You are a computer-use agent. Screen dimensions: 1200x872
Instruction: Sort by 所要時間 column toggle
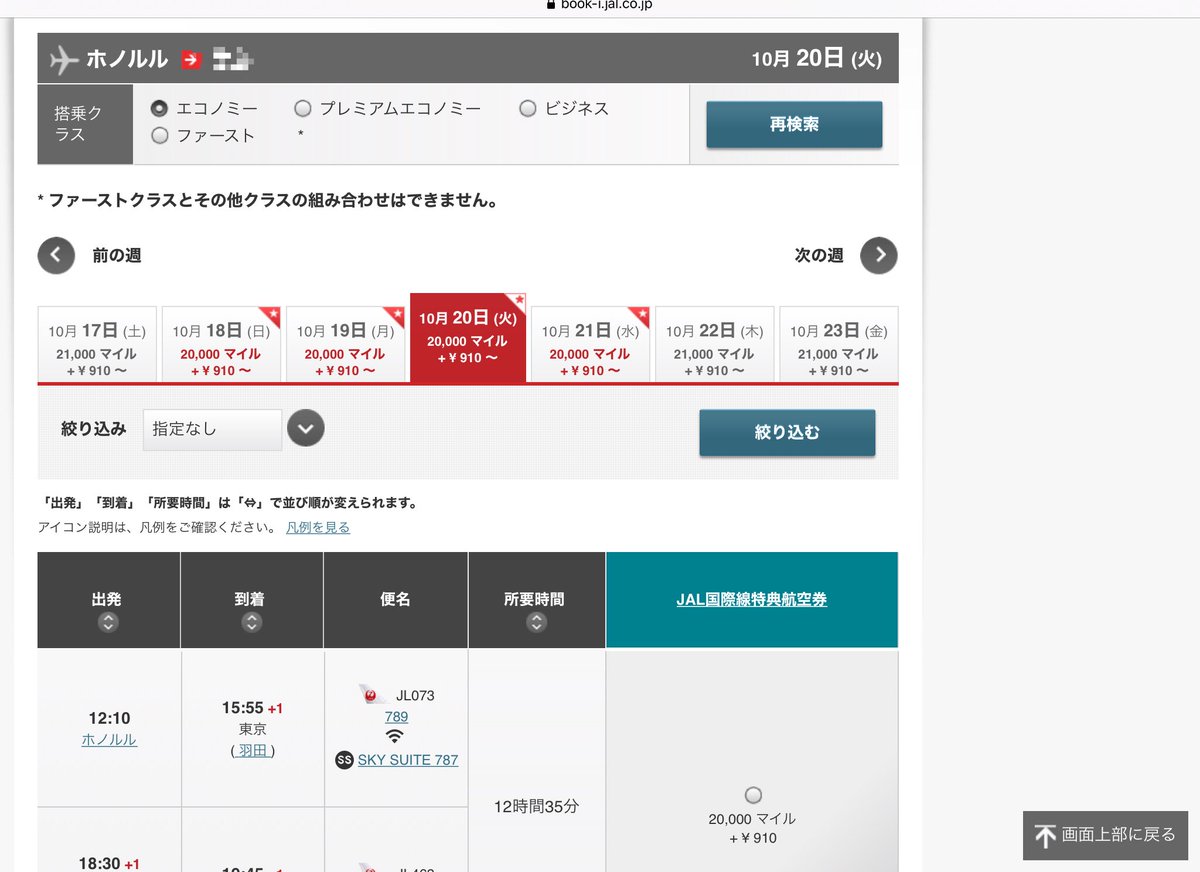537,622
